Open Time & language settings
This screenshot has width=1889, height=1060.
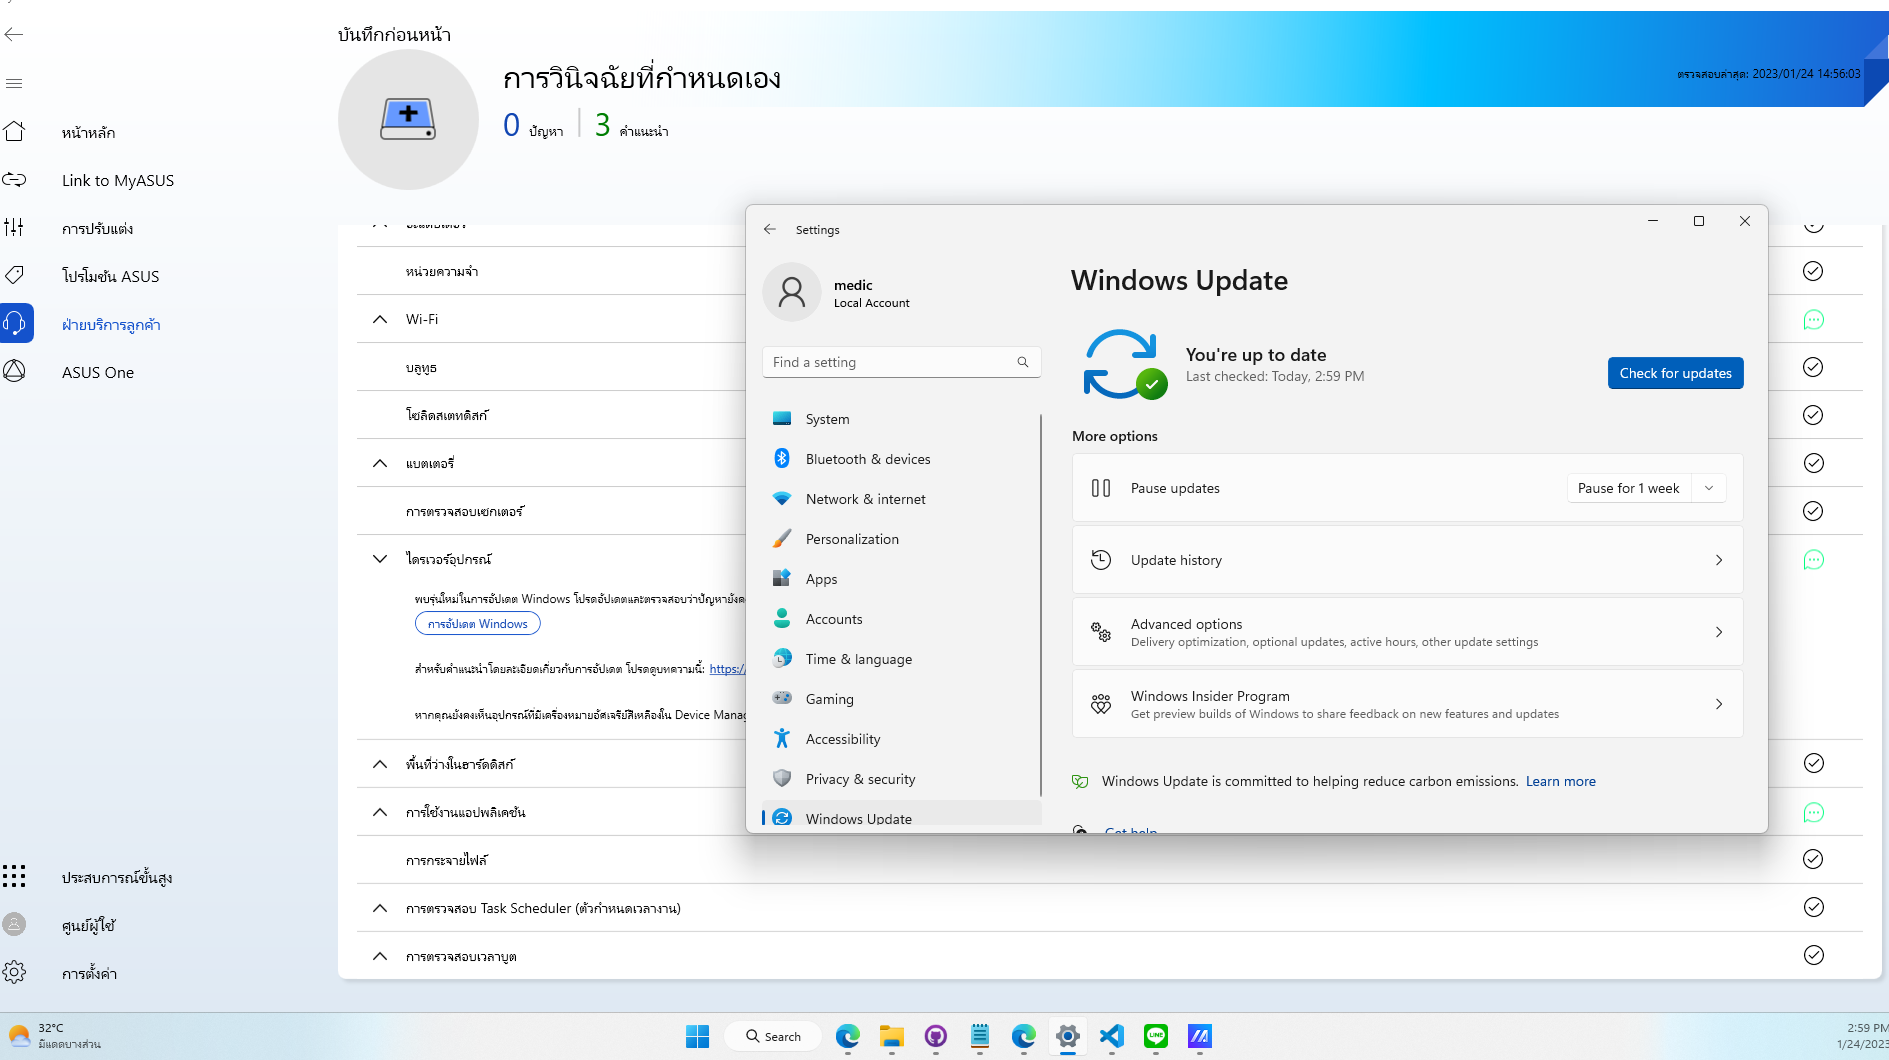(x=902, y=659)
